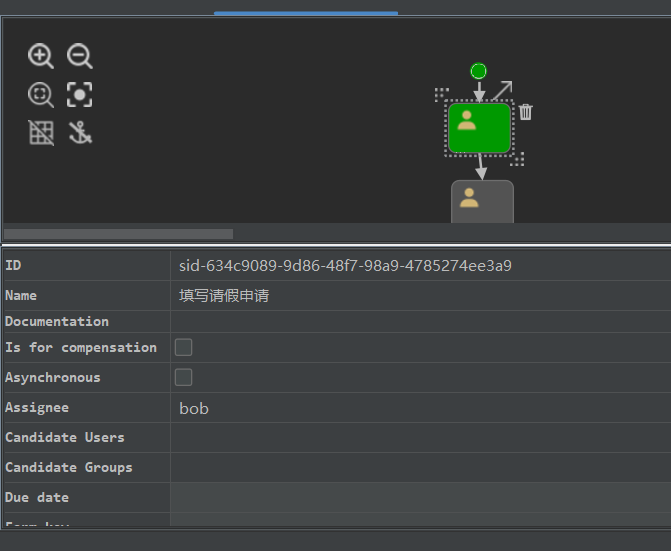
Task: Click the Candidate Groups value field
Action: tap(420, 468)
